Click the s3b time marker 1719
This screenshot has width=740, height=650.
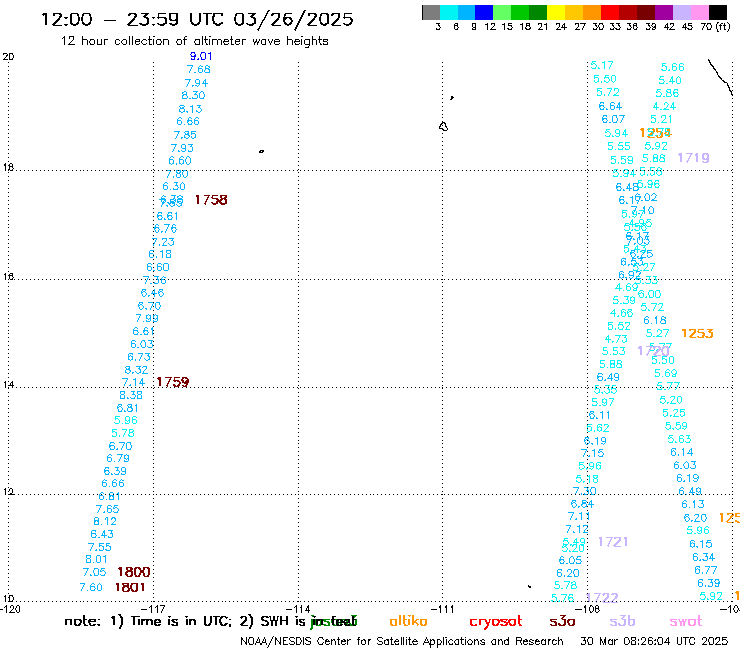693,158
